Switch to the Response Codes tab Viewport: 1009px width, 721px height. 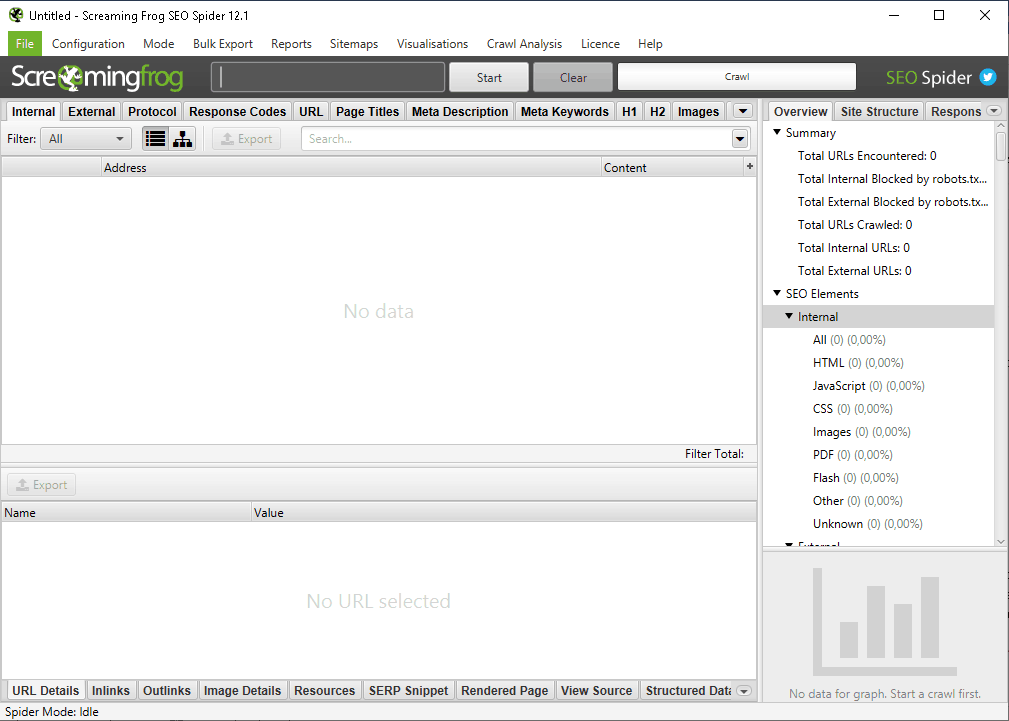point(237,111)
